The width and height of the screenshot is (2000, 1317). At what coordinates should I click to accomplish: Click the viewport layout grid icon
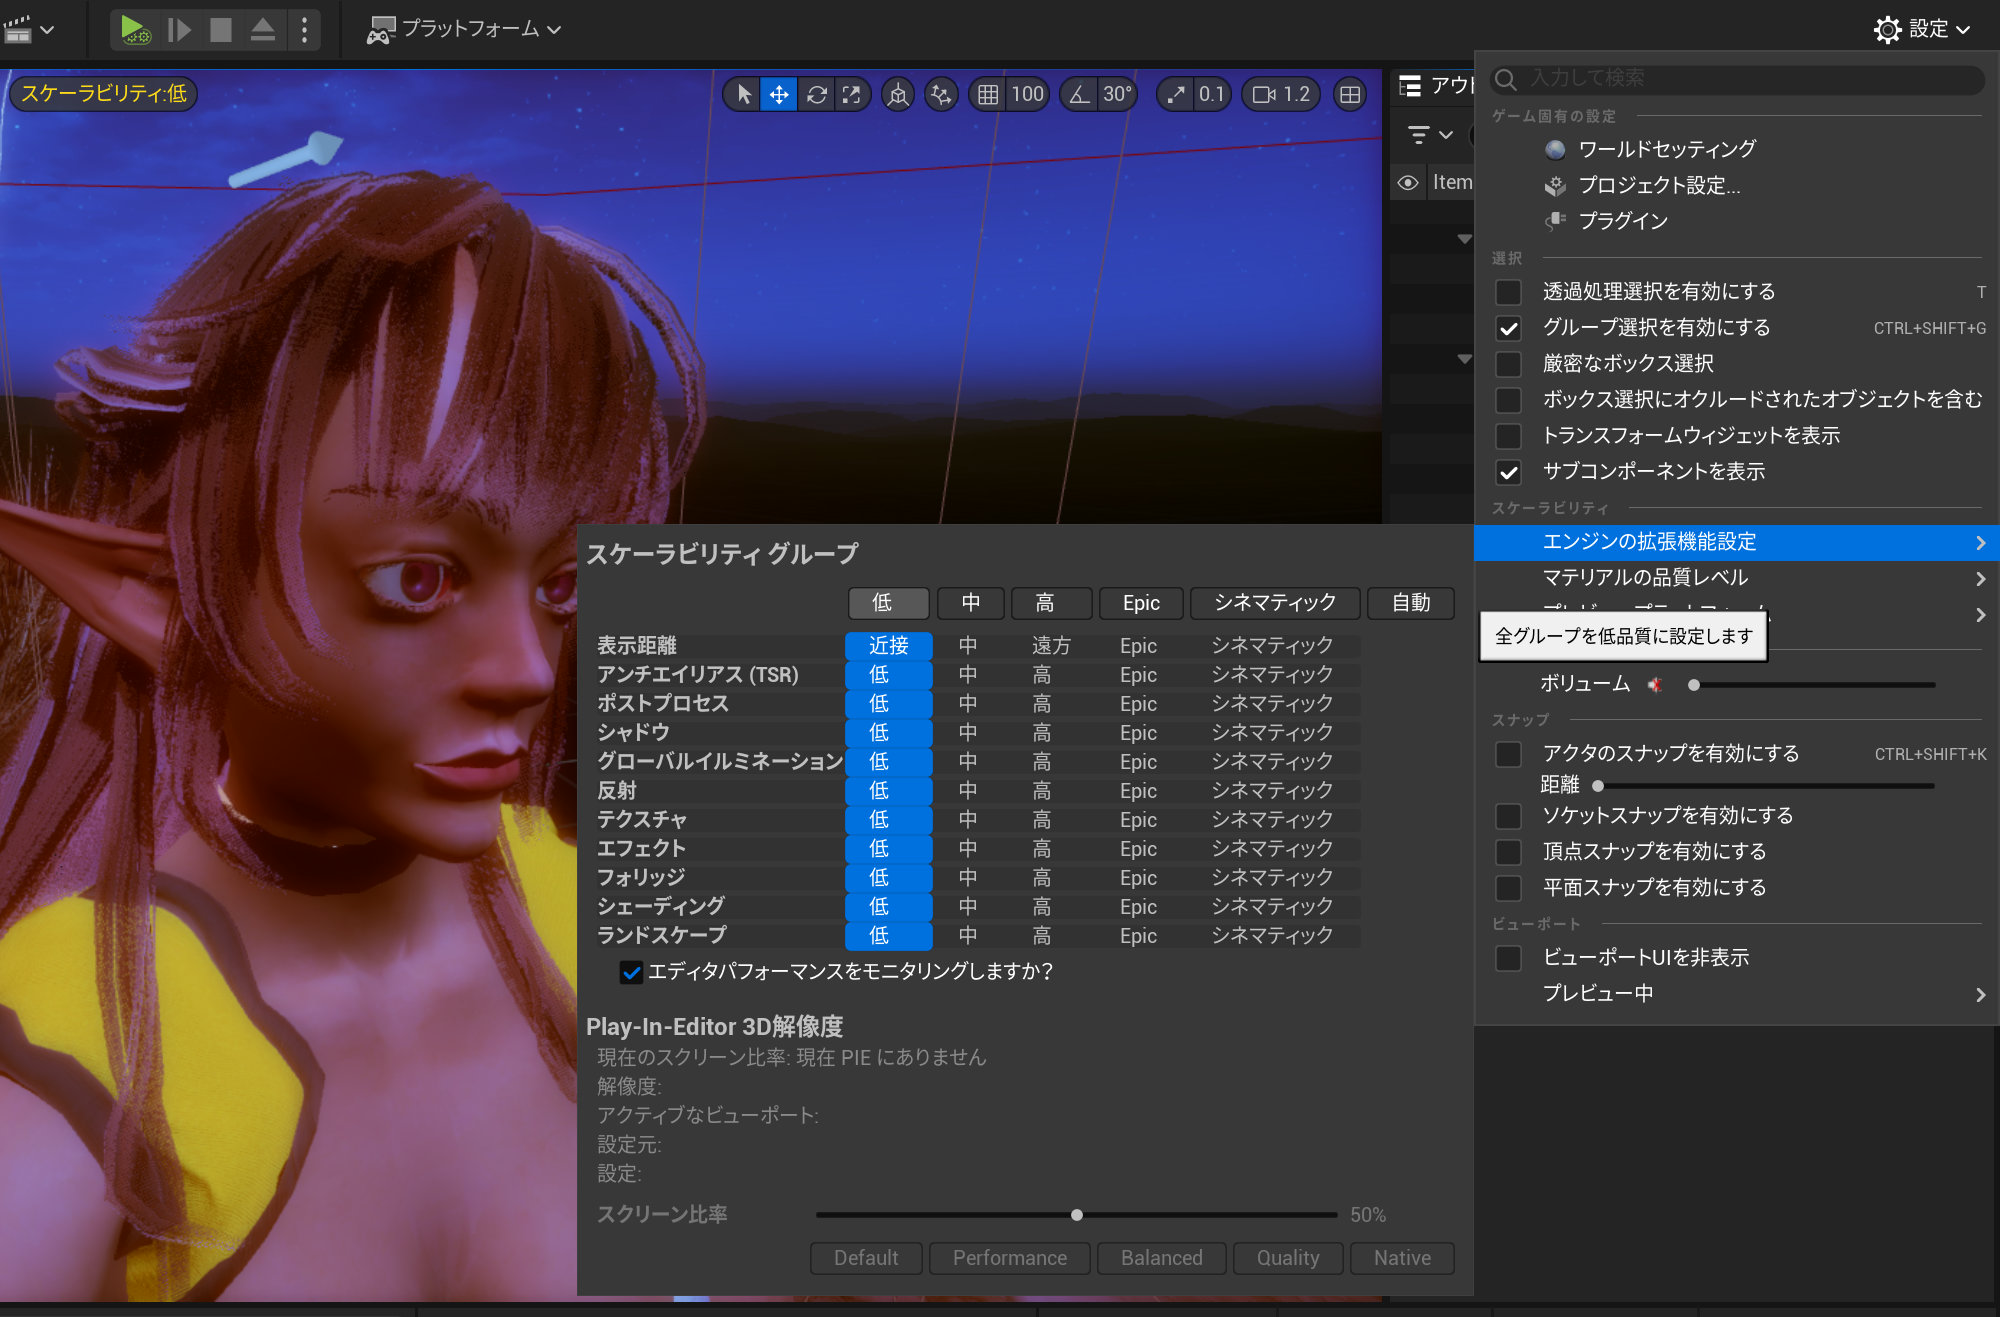pos(1350,94)
